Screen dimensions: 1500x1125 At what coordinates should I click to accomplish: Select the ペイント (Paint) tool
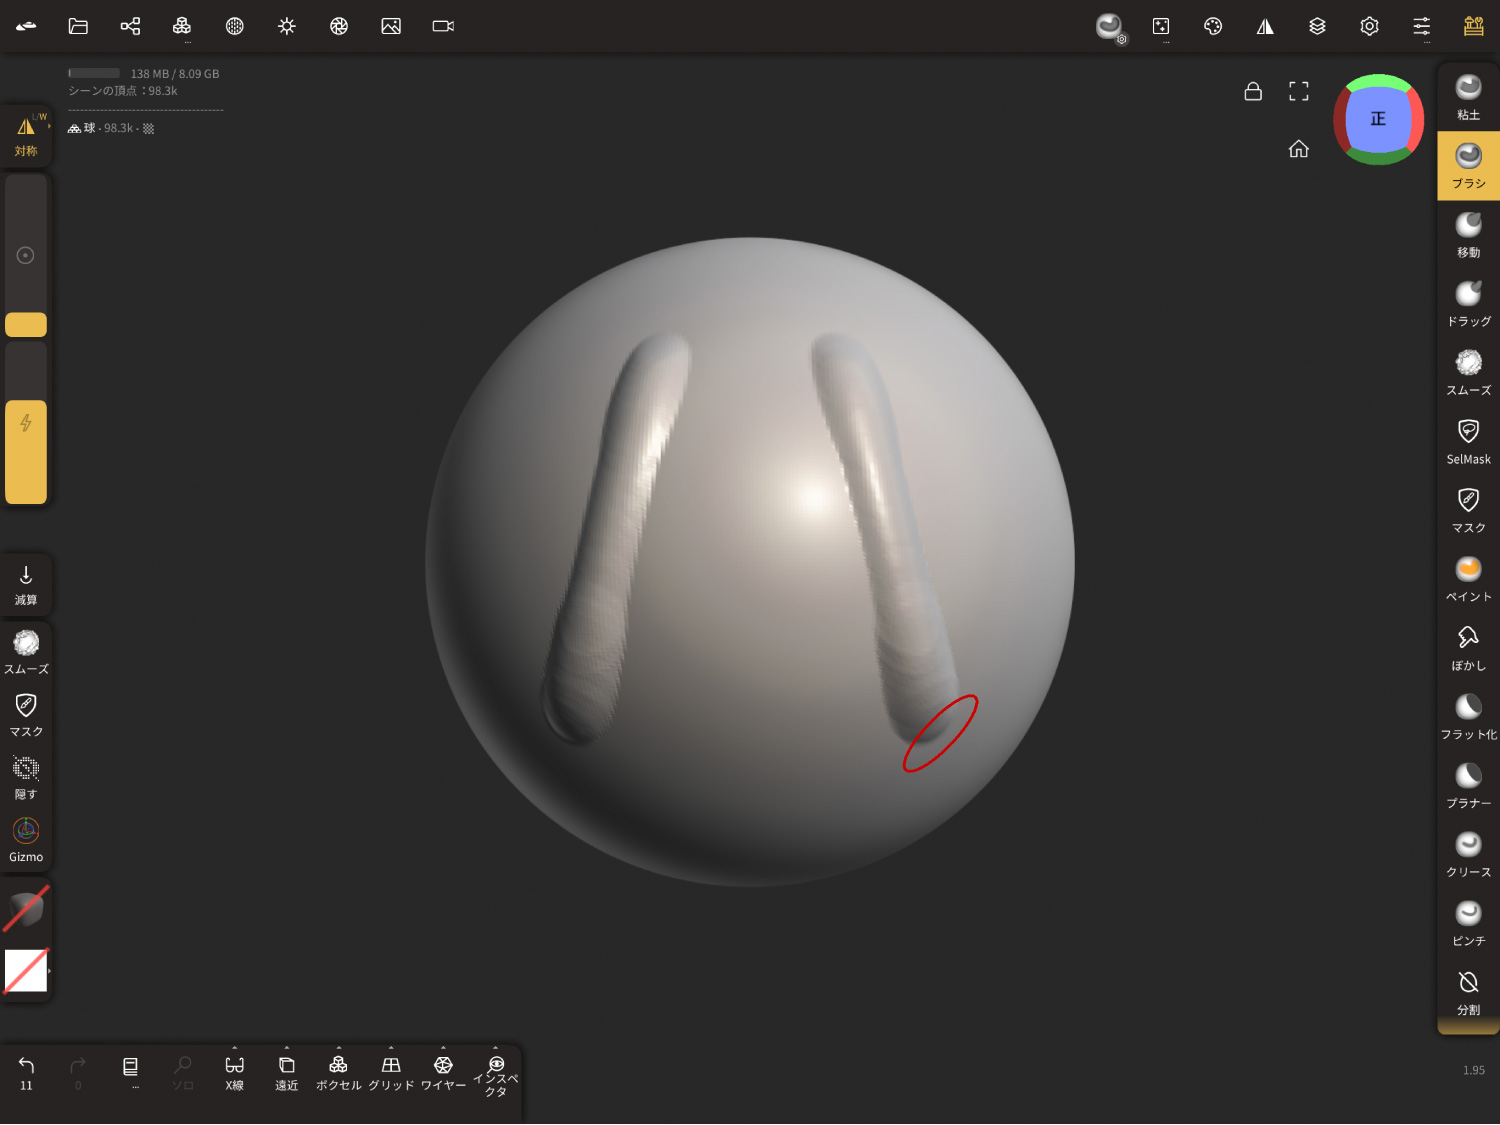[1467, 579]
